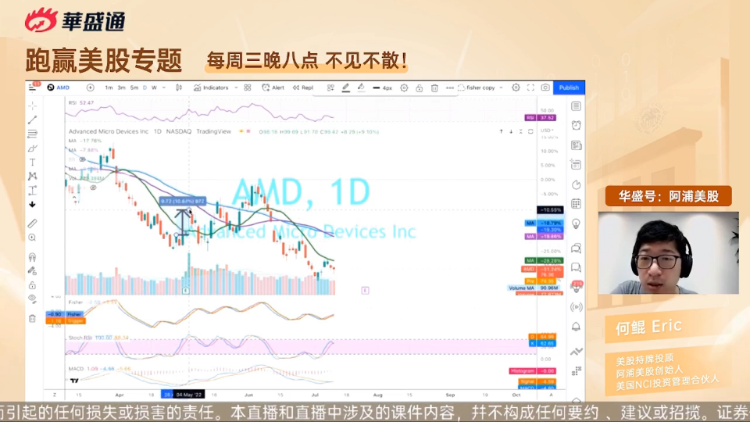Select the 3m timeframe
Image resolution: width=750 pixels, height=422 pixels.
click(121, 88)
